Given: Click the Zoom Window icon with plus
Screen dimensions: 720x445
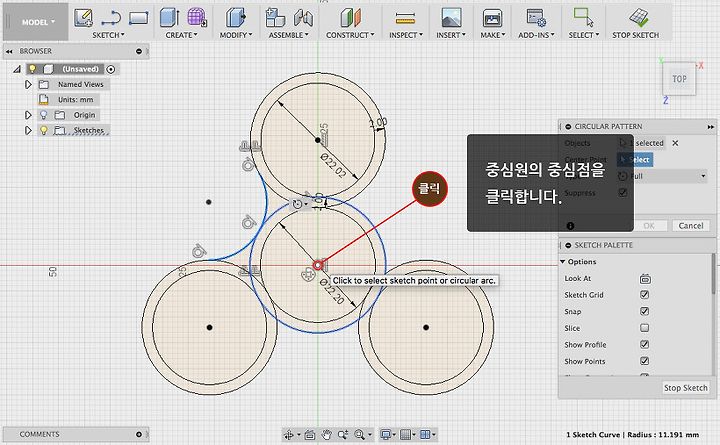Looking at the screenshot, I should click(343, 434).
